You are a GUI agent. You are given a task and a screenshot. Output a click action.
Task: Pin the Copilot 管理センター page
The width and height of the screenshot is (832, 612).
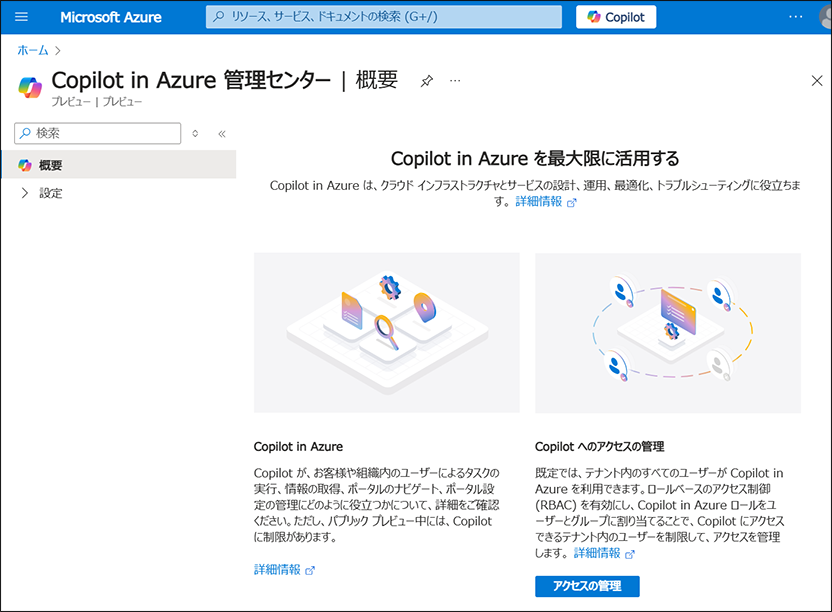pos(427,81)
